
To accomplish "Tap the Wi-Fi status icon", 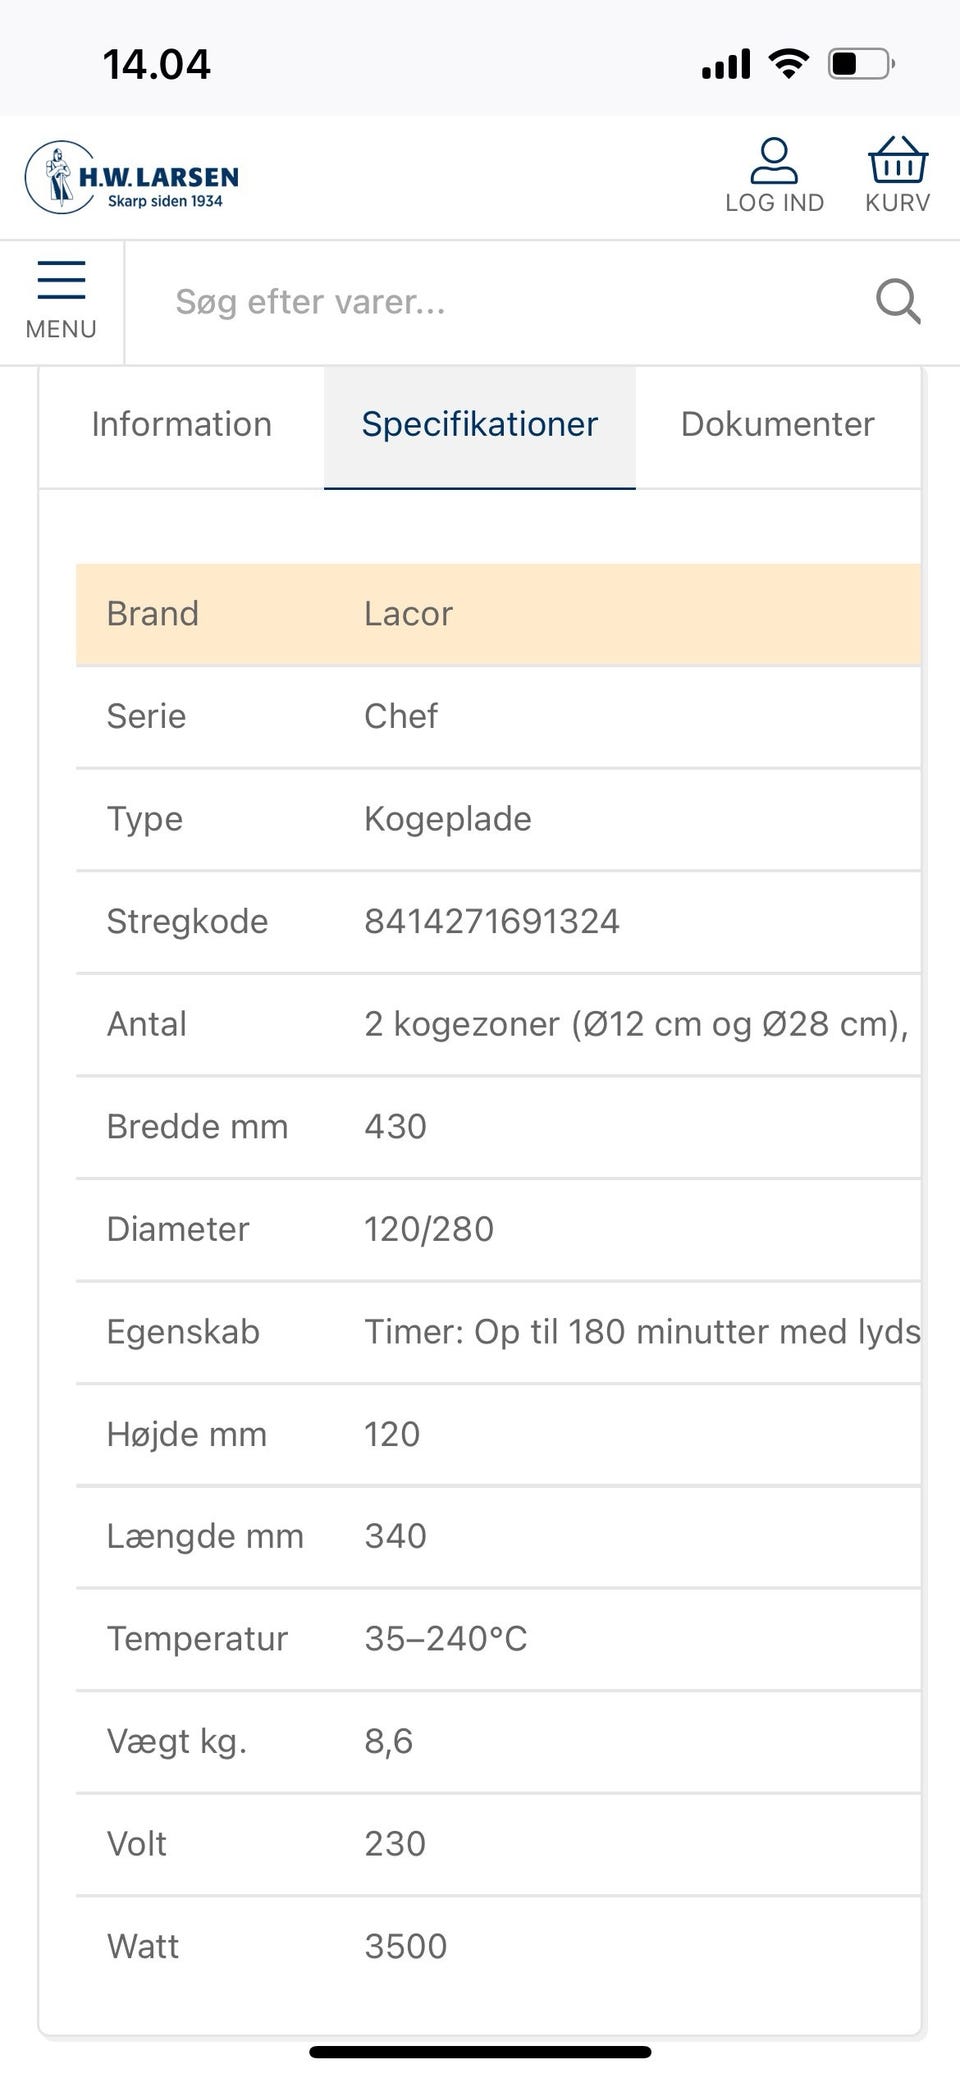I will point(789,65).
